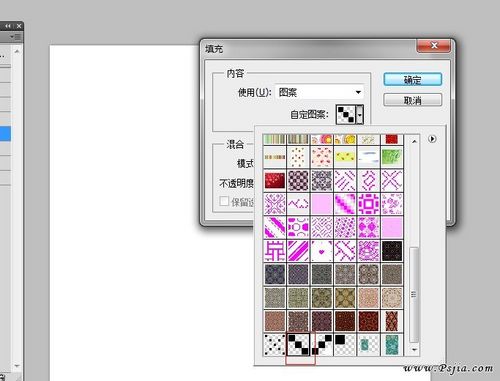This screenshot has height=381, width=500.
Task: Choose the narrow red diamond lattice pattern
Action: tap(392, 321)
